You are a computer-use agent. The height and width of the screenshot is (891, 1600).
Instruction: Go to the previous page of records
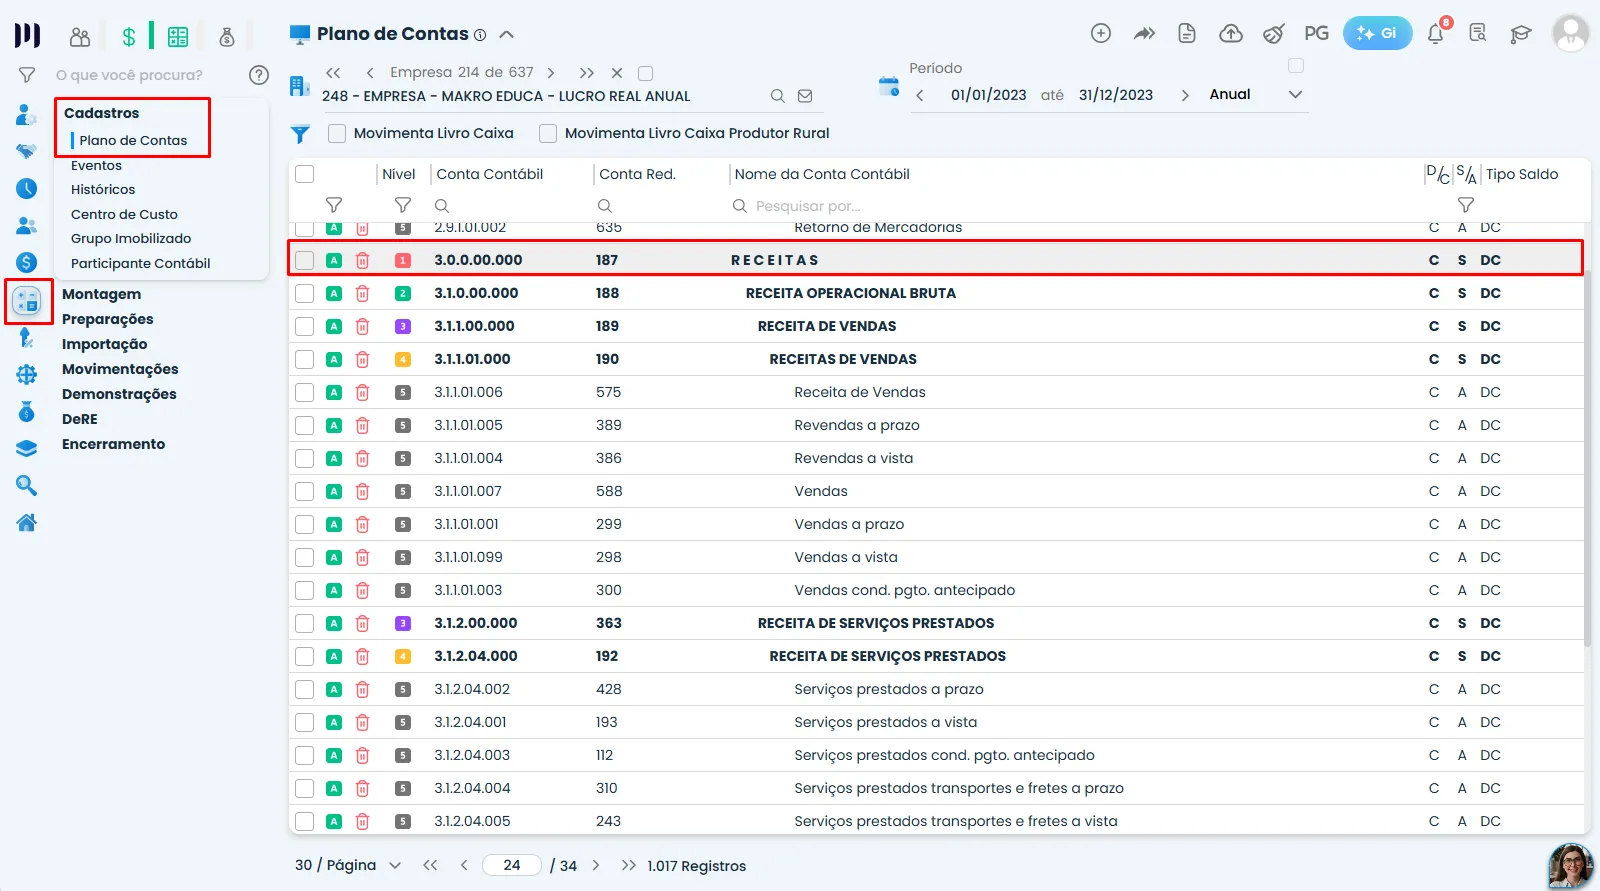(464, 865)
